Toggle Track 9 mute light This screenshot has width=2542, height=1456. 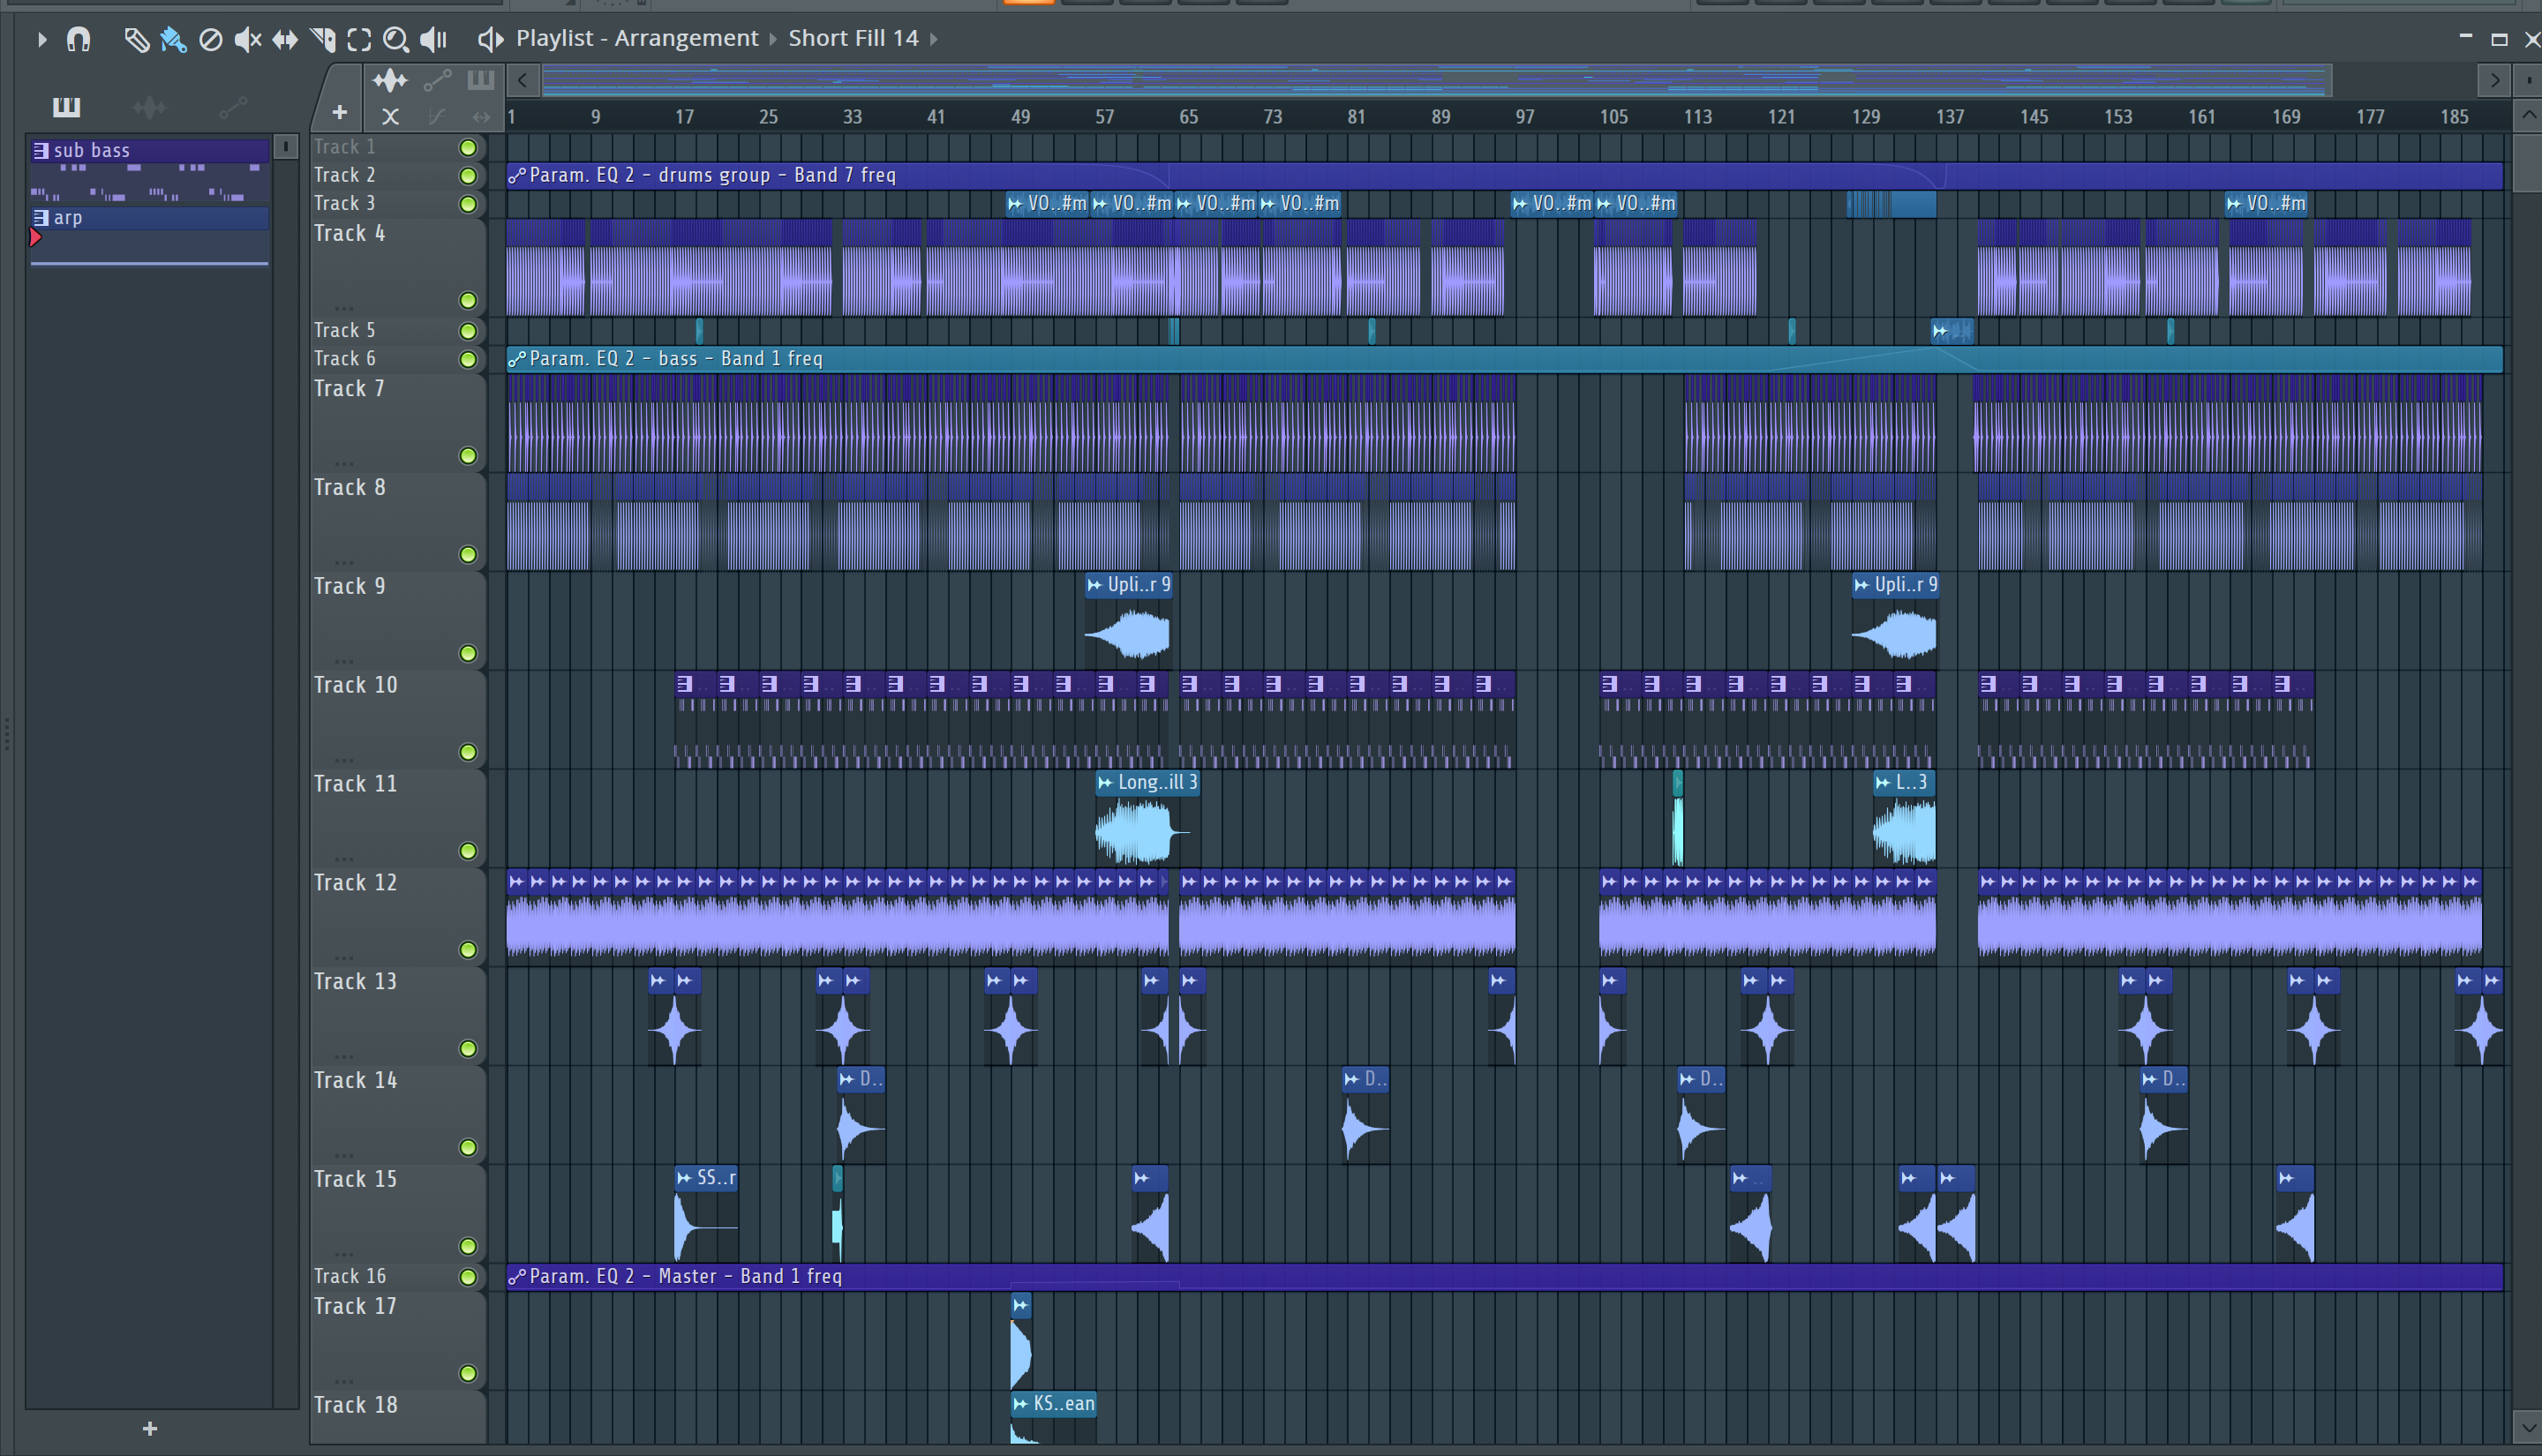click(x=467, y=653)
